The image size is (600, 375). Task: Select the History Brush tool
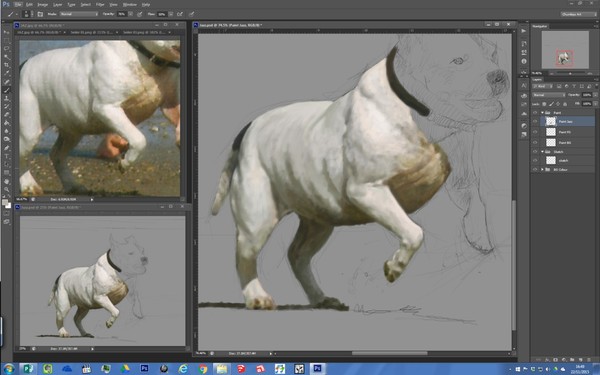click(7, 106)
